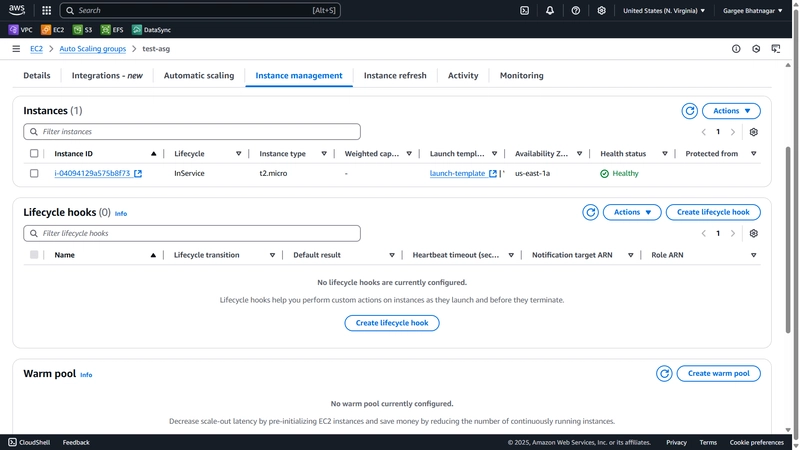
Task: Open the S3 shortcut in favorites bar
Action: [83, 30]
